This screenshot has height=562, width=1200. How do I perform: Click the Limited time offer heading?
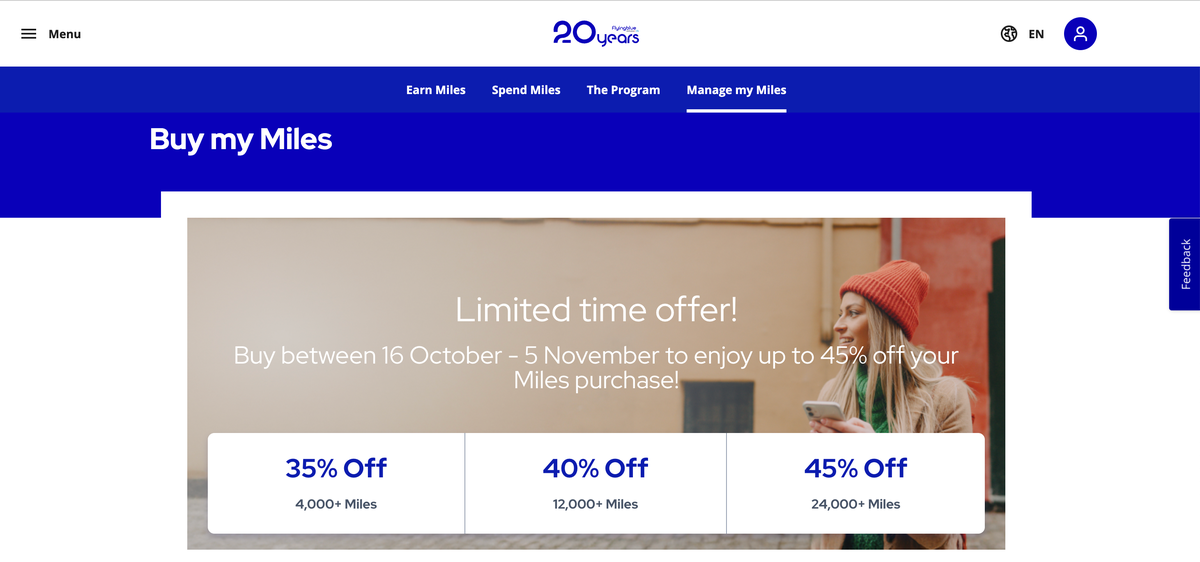pos(596,310)
